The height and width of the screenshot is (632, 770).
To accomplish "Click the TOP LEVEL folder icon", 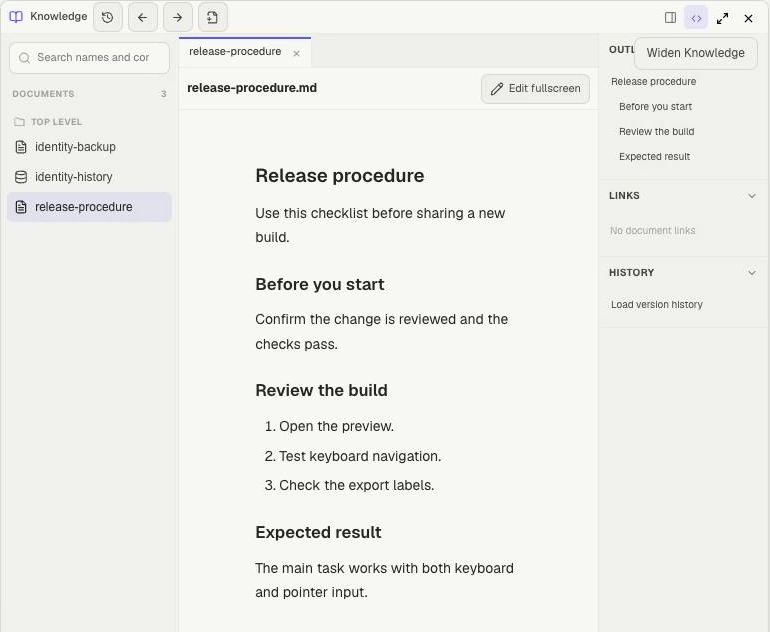I will coord(19,122).
